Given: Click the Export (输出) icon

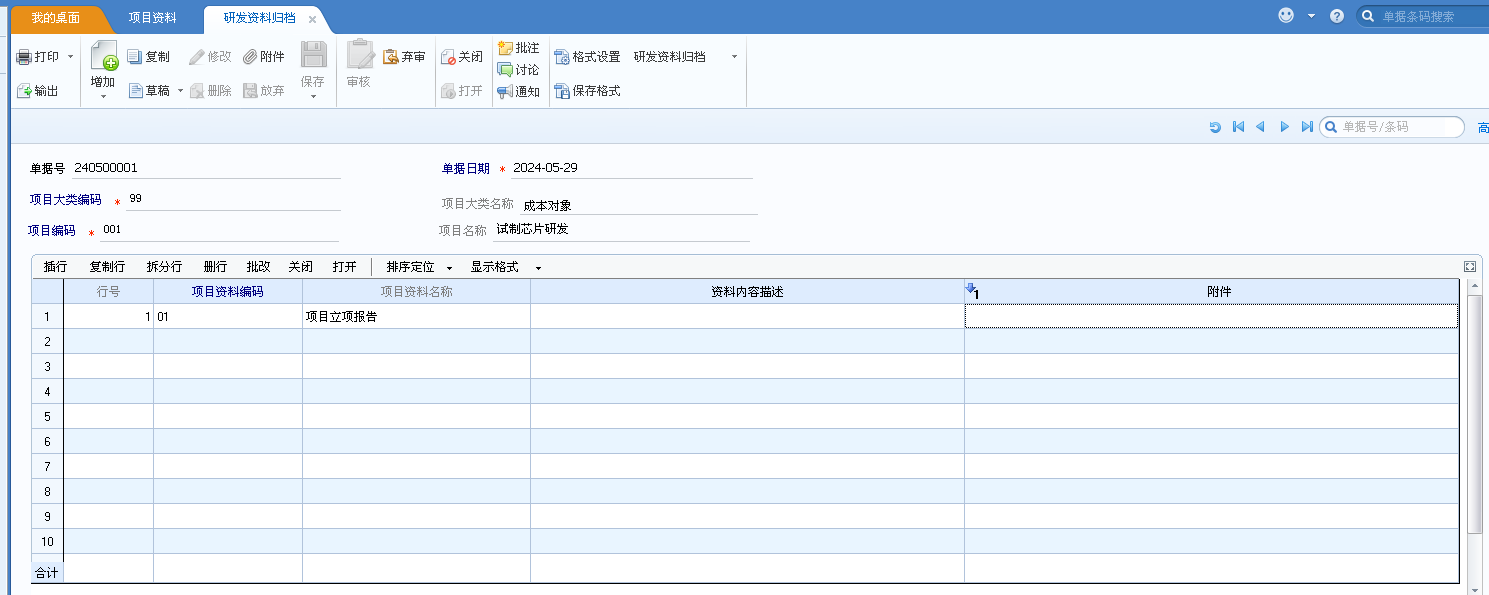Looking at the screenshot, I should (24, 91).
